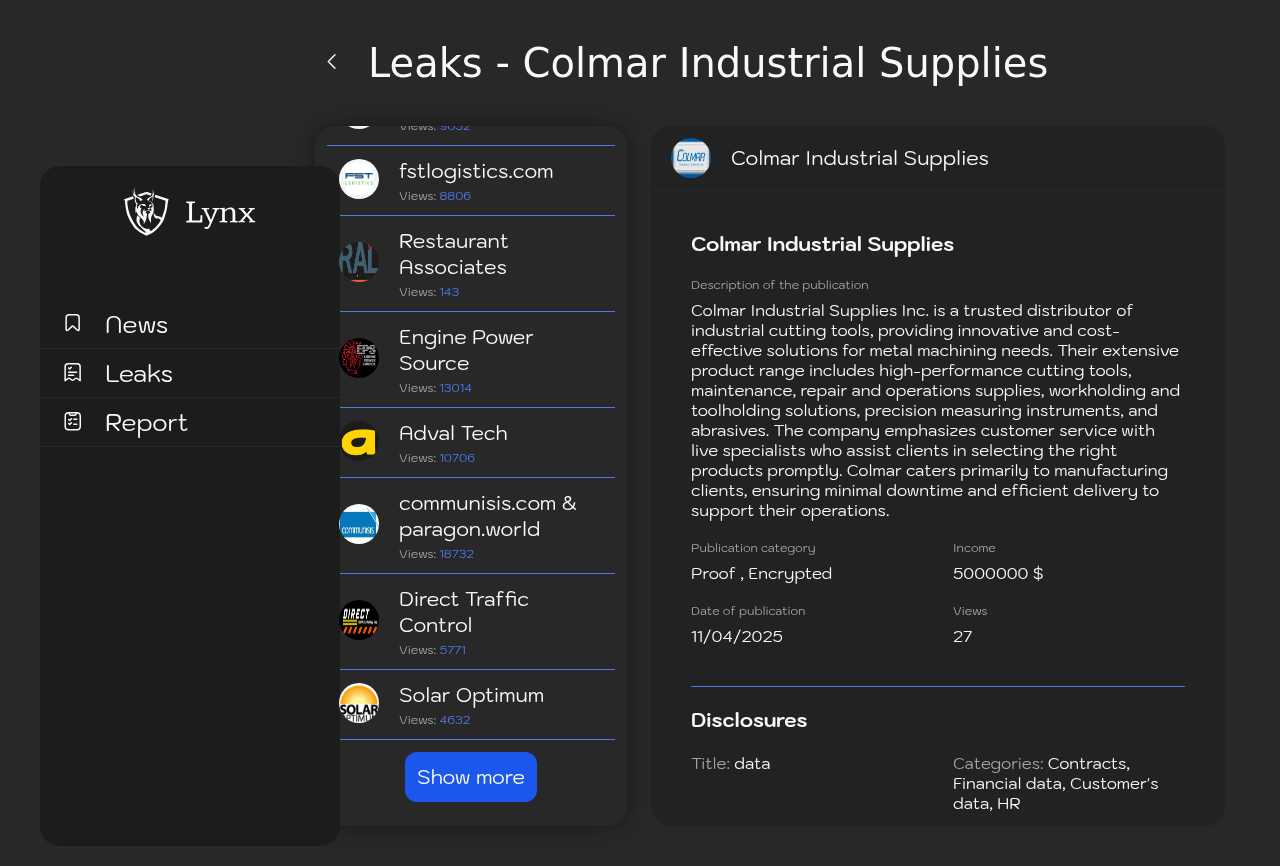Viewport: 1280px width, 866px height.
Task: Click the Date of publication label
Action: click(x=748, y=611)
